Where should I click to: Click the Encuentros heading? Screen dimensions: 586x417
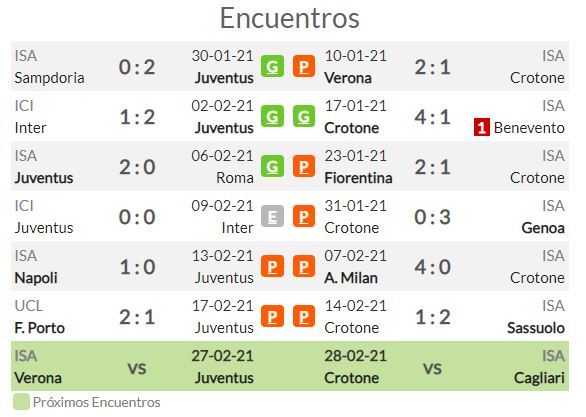tap(290, 18)
